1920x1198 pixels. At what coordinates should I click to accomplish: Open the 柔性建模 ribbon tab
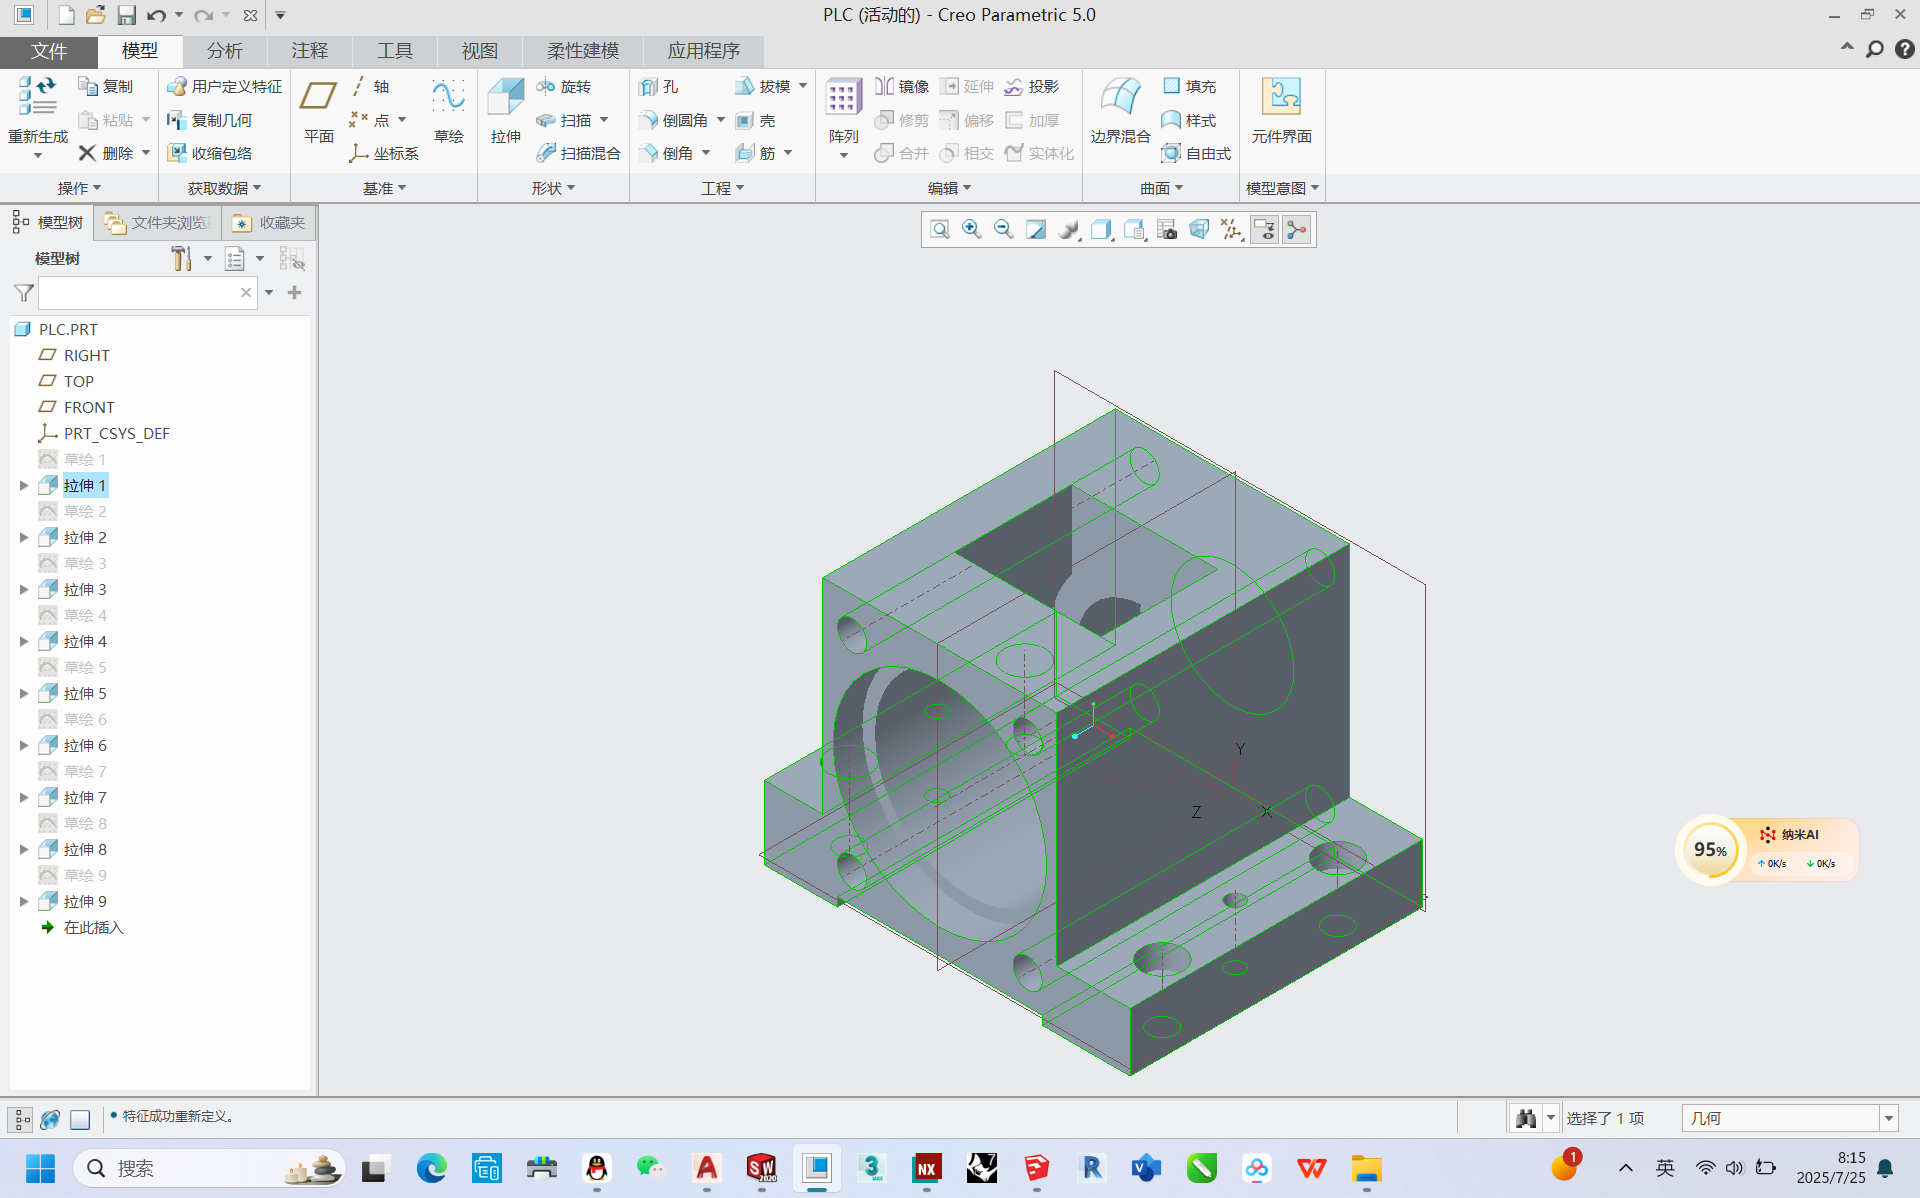[582, 51]
